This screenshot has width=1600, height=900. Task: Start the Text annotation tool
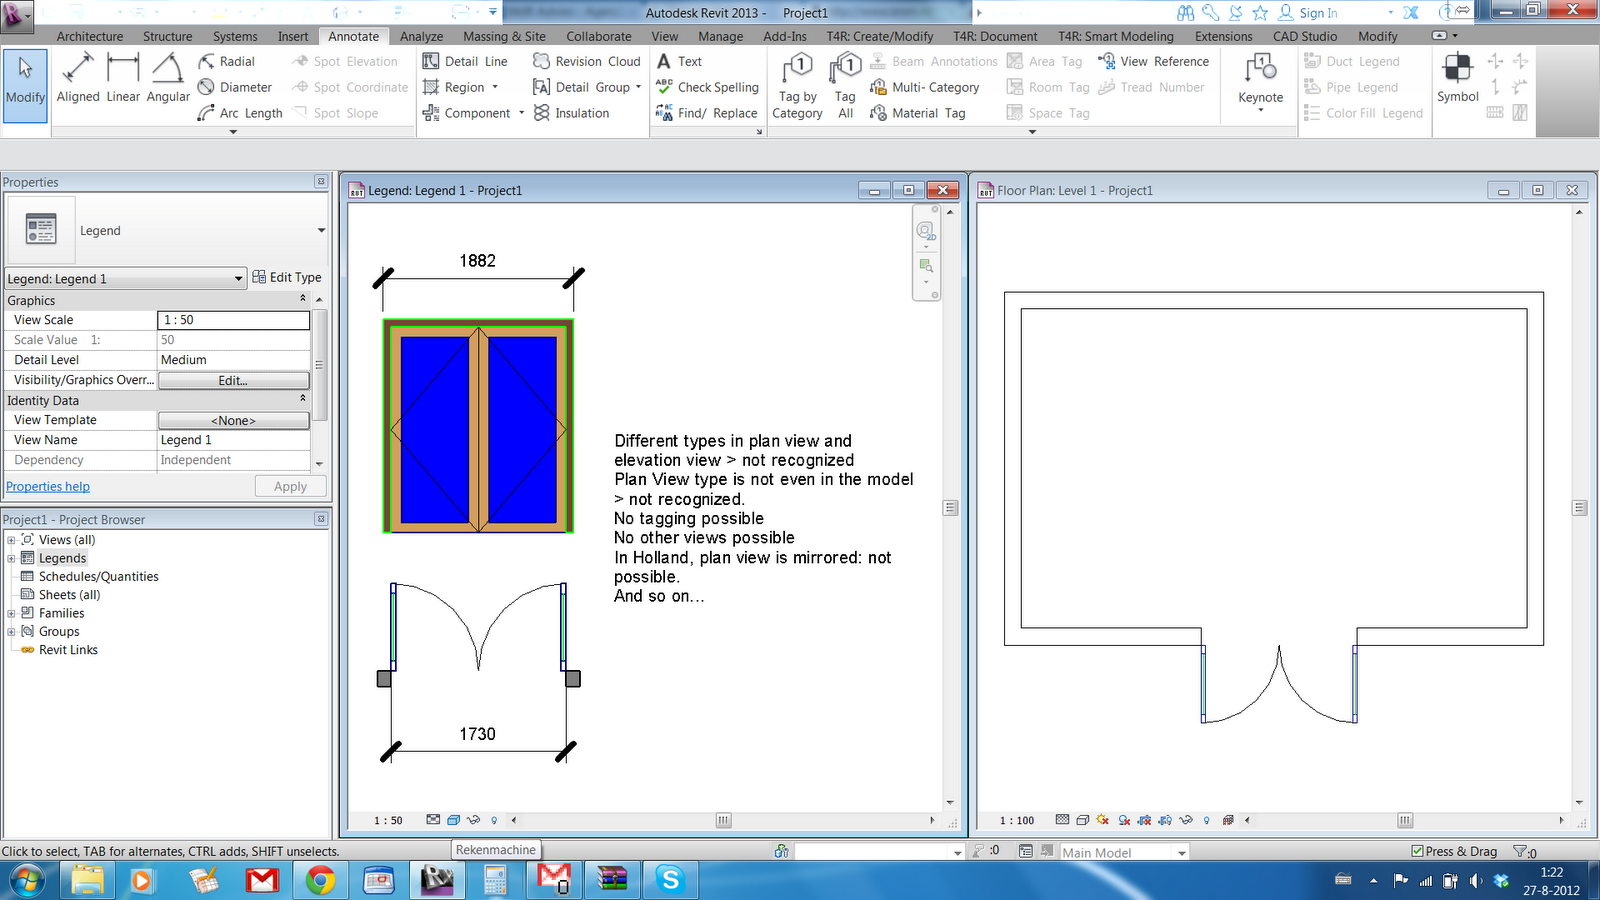[x=679, y=61]
